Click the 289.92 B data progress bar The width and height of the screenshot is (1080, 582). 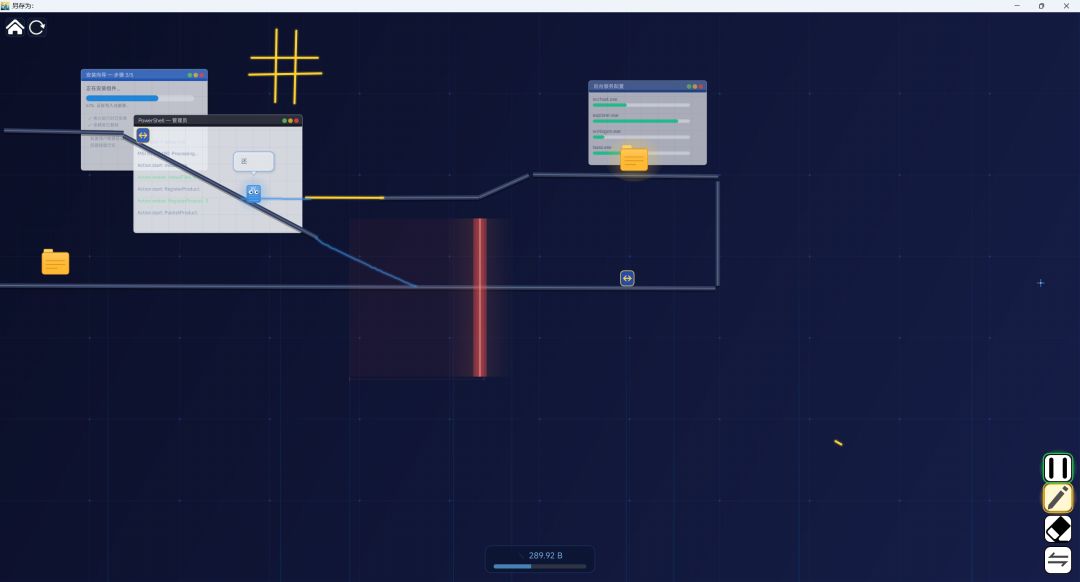pyautogui.click(x=540, y=566)
